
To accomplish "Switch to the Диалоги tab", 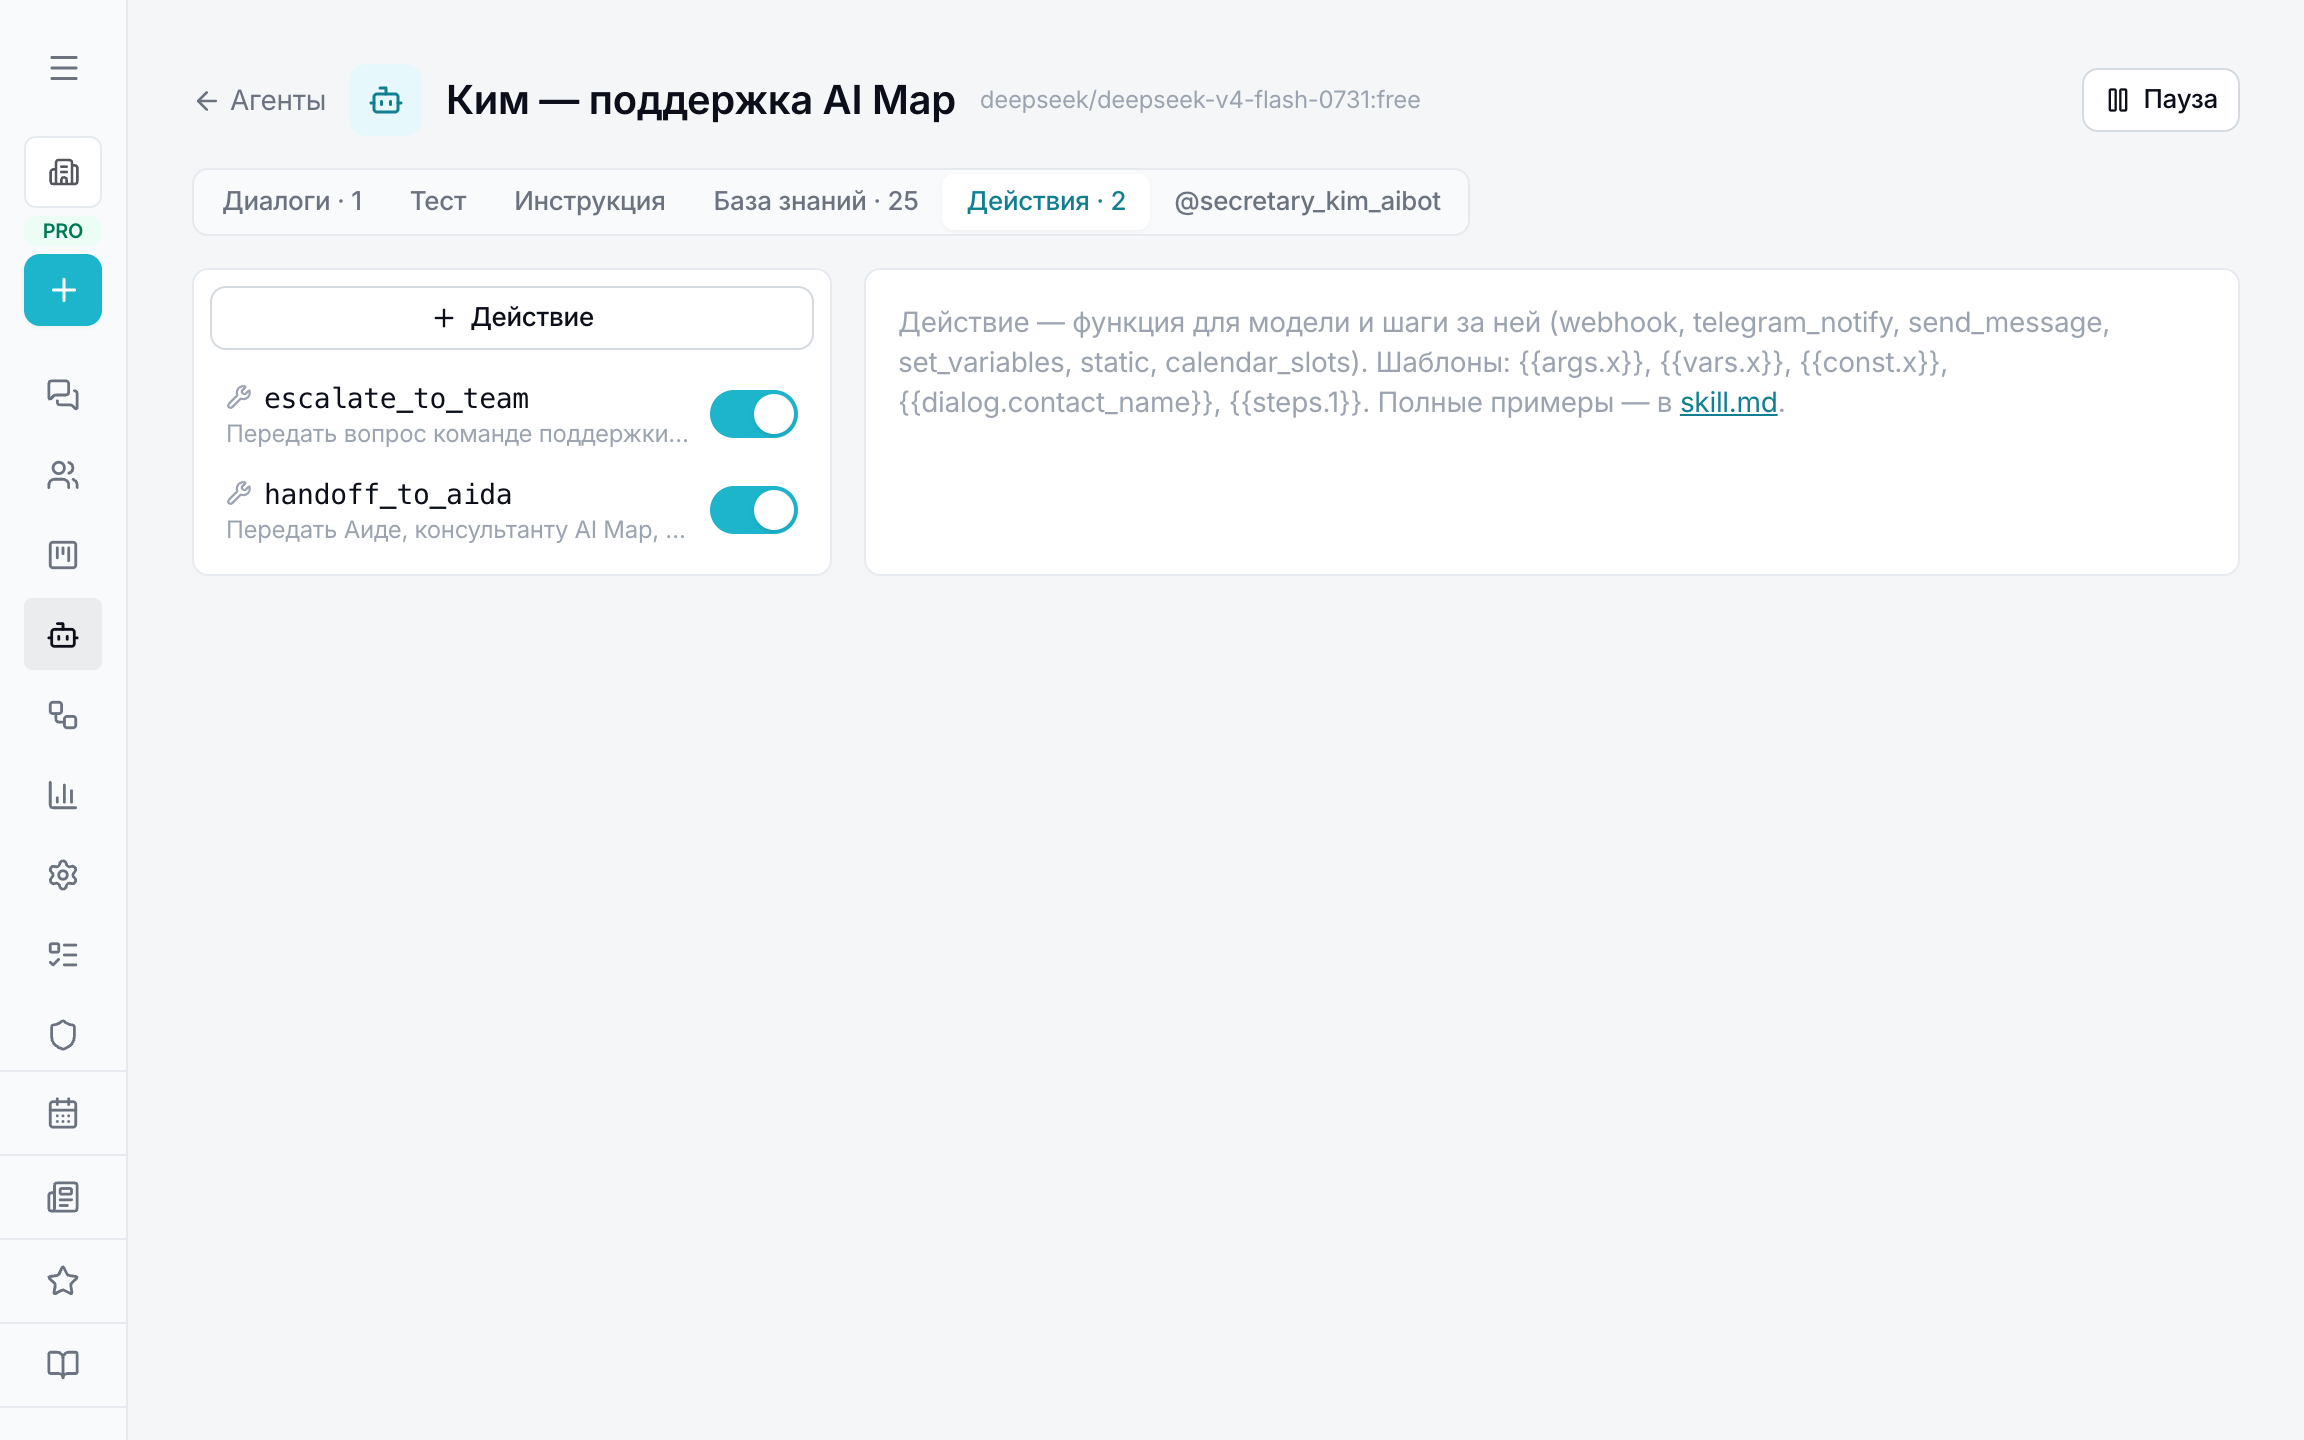I will [292, 201].
